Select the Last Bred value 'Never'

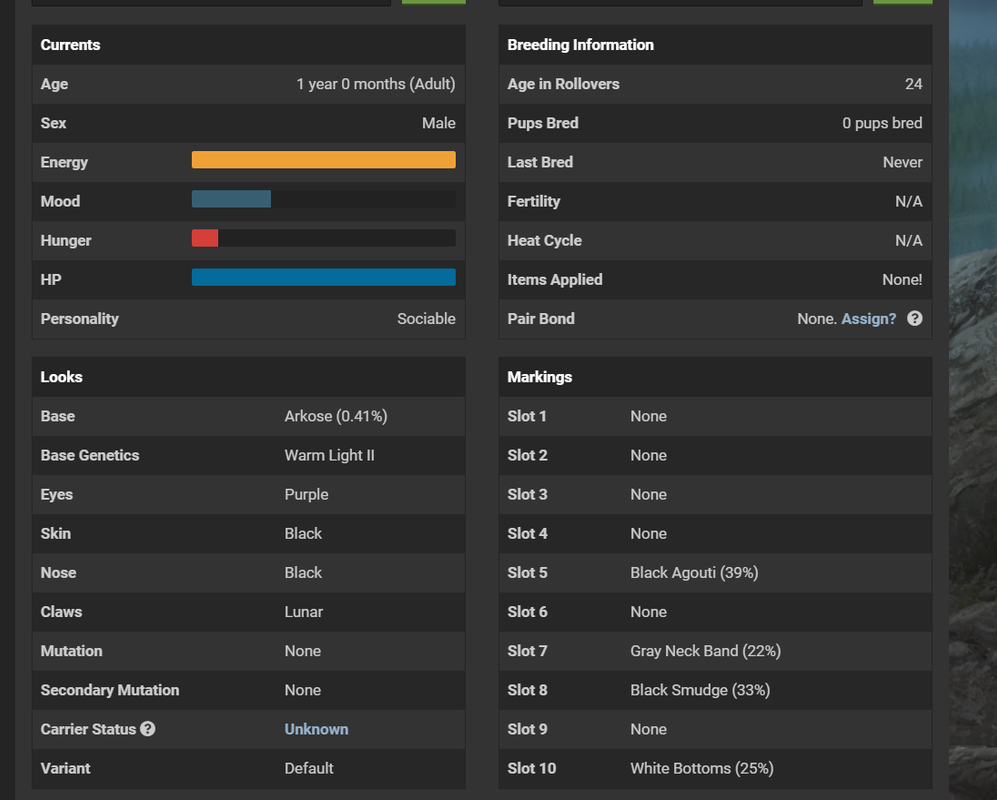(x=903, y=162)
